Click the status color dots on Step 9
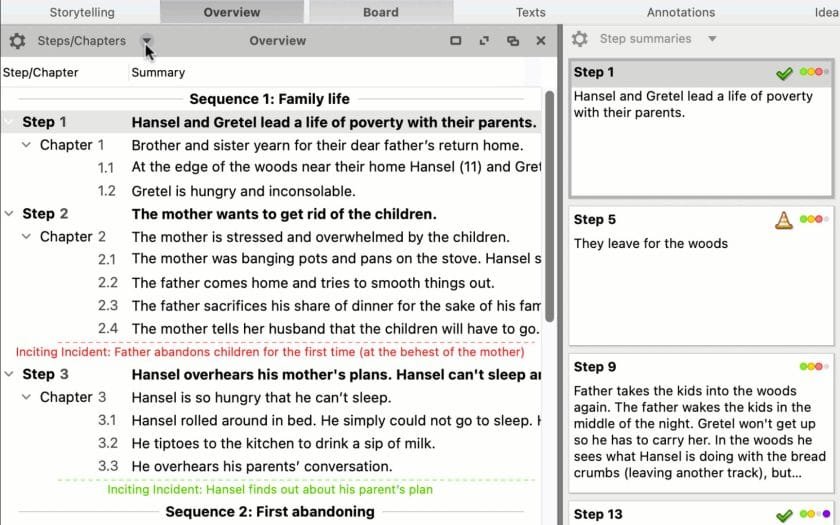The height and width of the screenshot is (525, 840). [813, 367]
